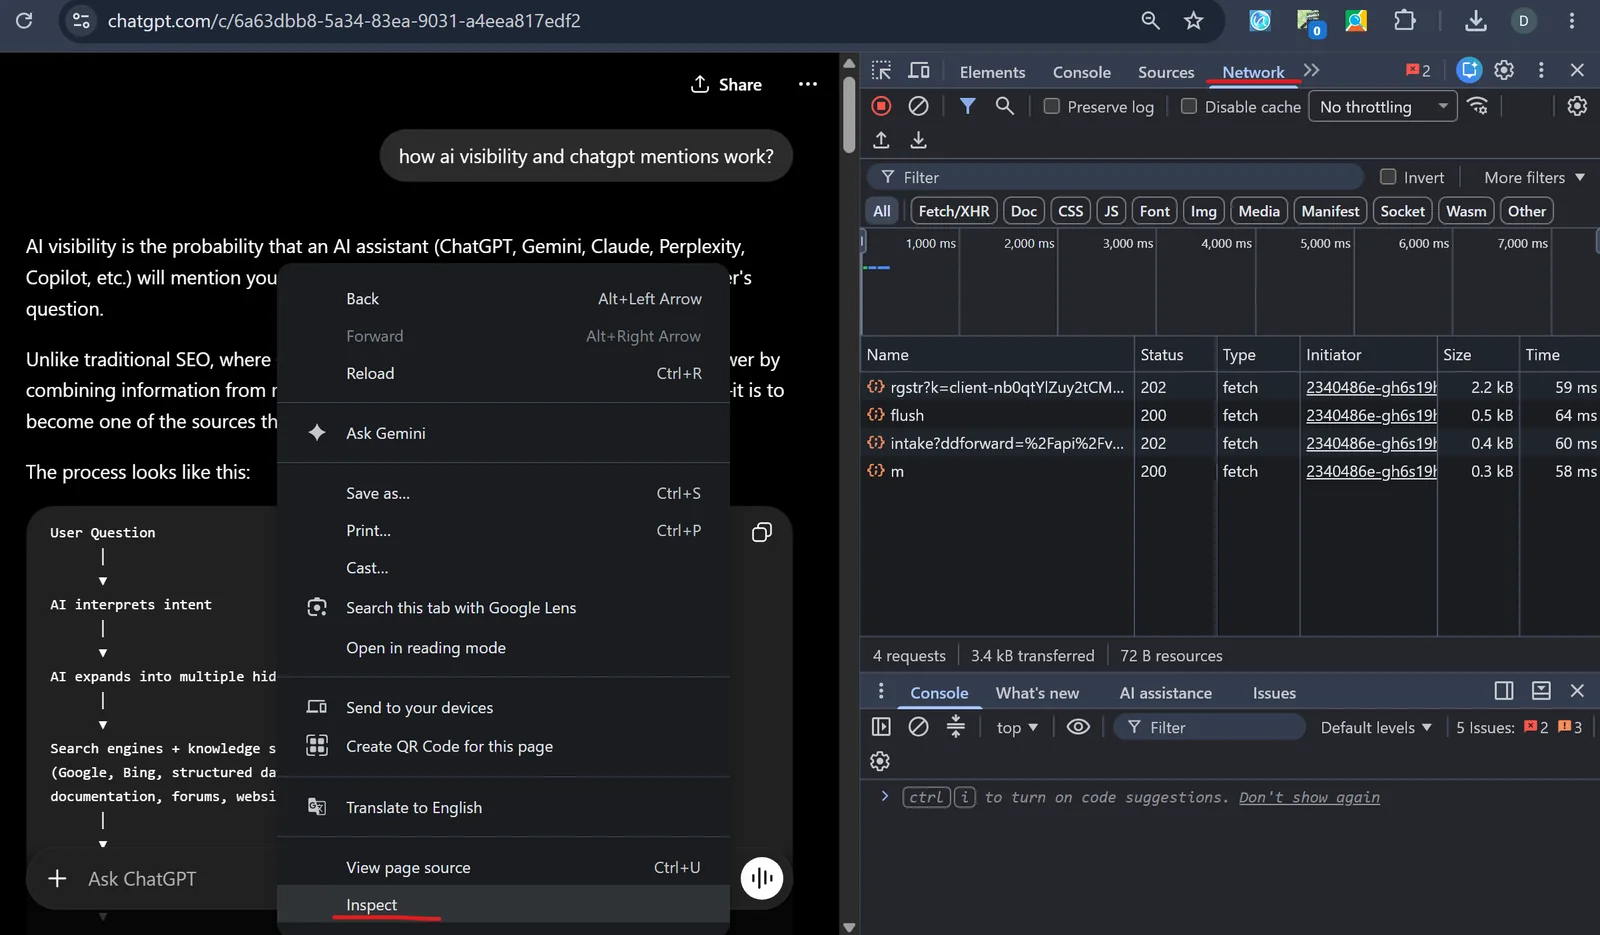The width and height of the screenshot is (1600, 935).
Task: Switch to the Elements tab
Action: 992,72
